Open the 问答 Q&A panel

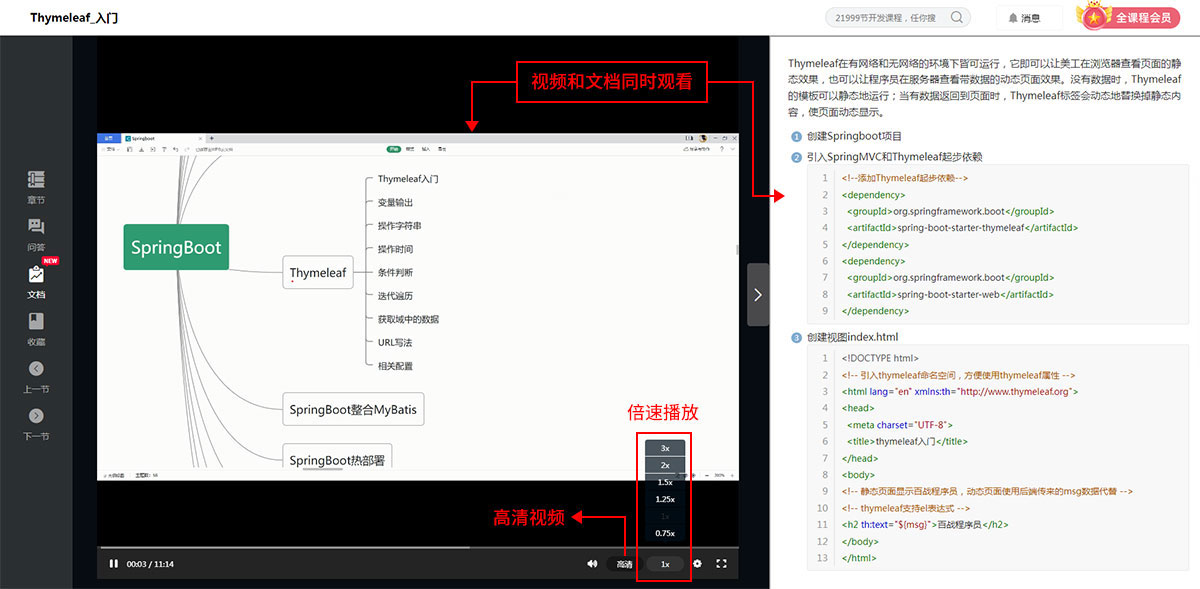click(x=36, y=234)
